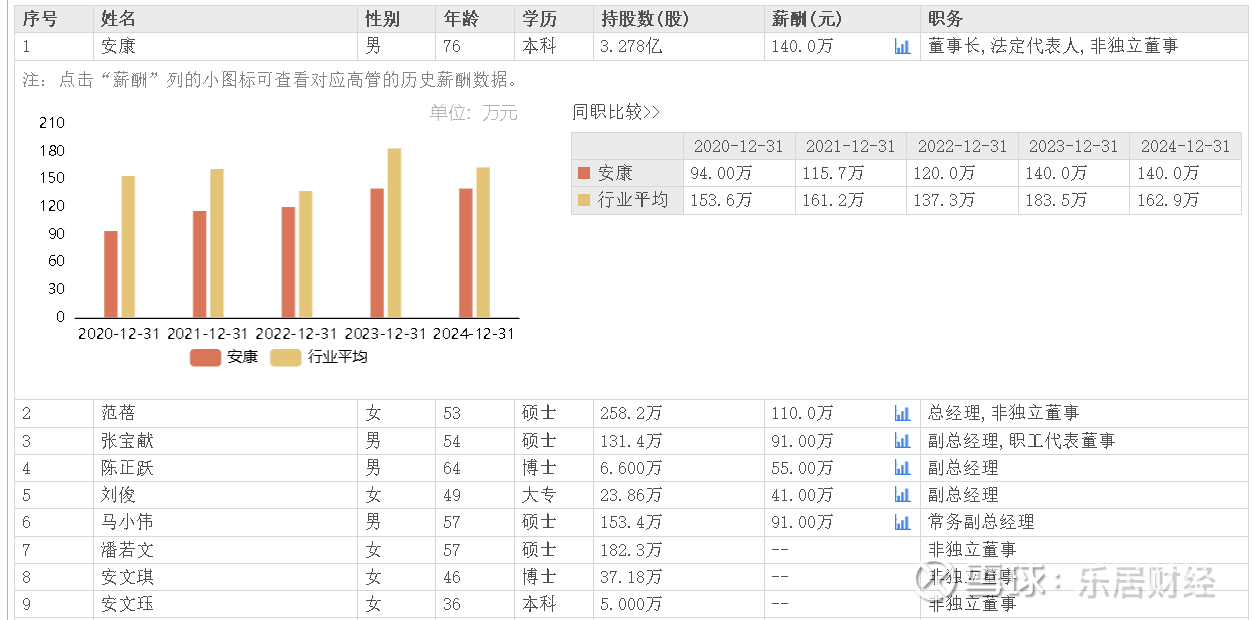Toggle the 安康 legend swatch below chart

pos(205,357)
